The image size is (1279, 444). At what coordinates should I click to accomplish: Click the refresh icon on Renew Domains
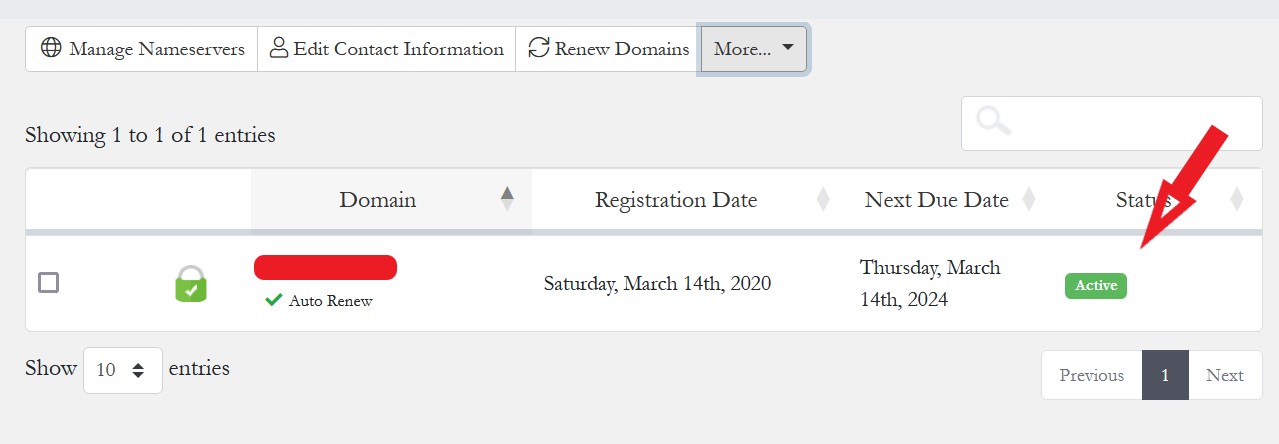539,49
